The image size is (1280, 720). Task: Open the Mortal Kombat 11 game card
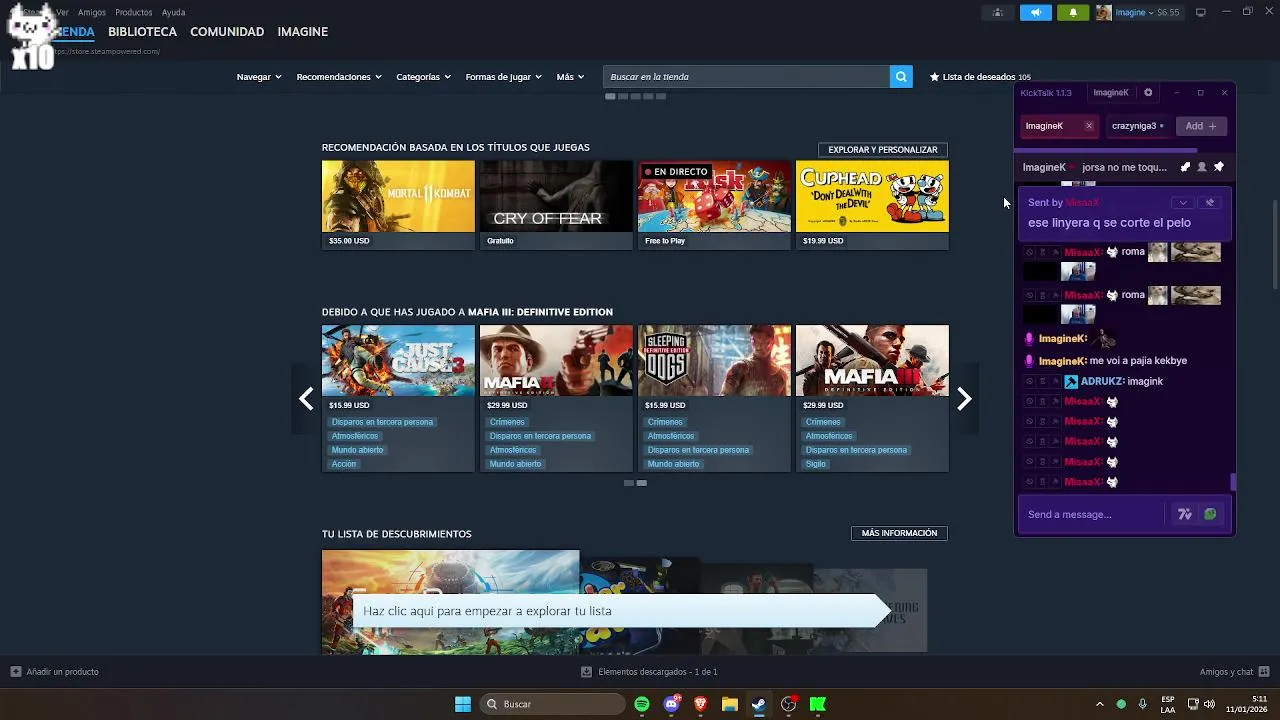[x=398, y=205]
